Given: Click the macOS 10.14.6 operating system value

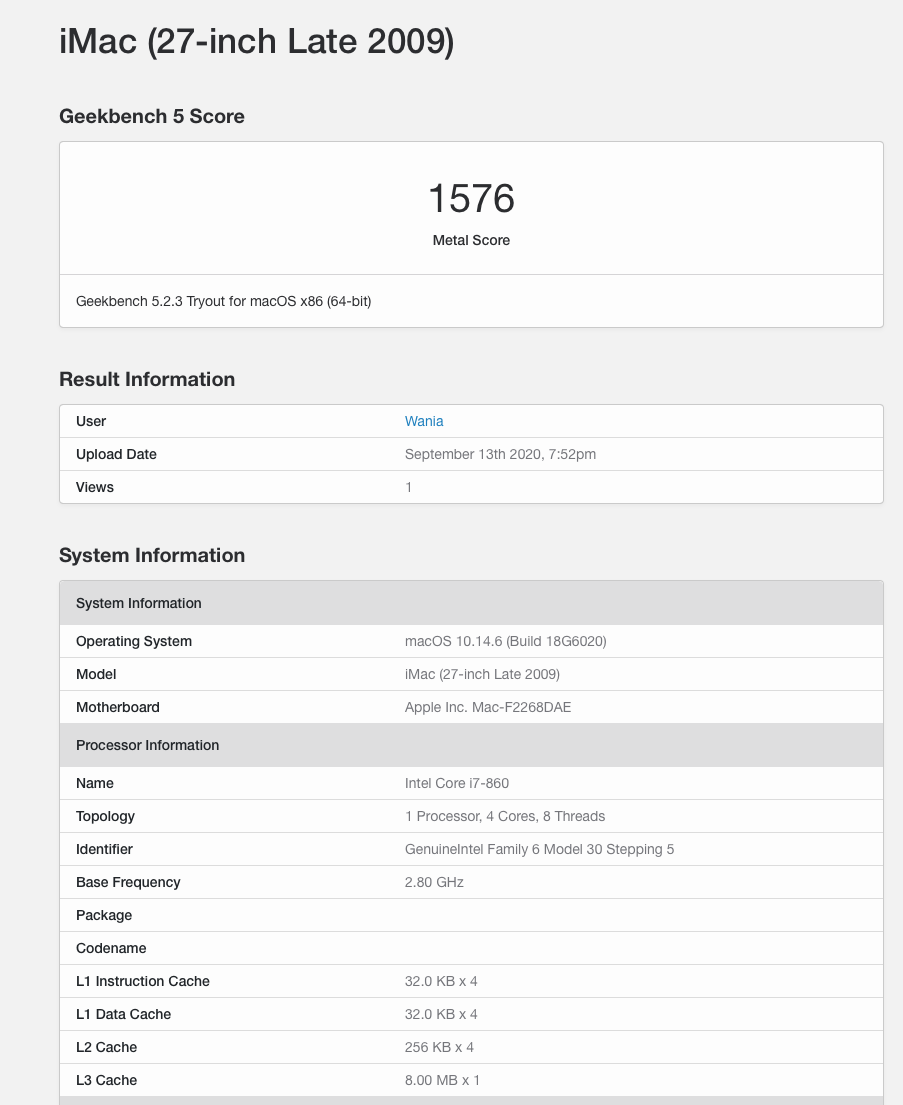Looking at the screenshot, I should 505,641.
